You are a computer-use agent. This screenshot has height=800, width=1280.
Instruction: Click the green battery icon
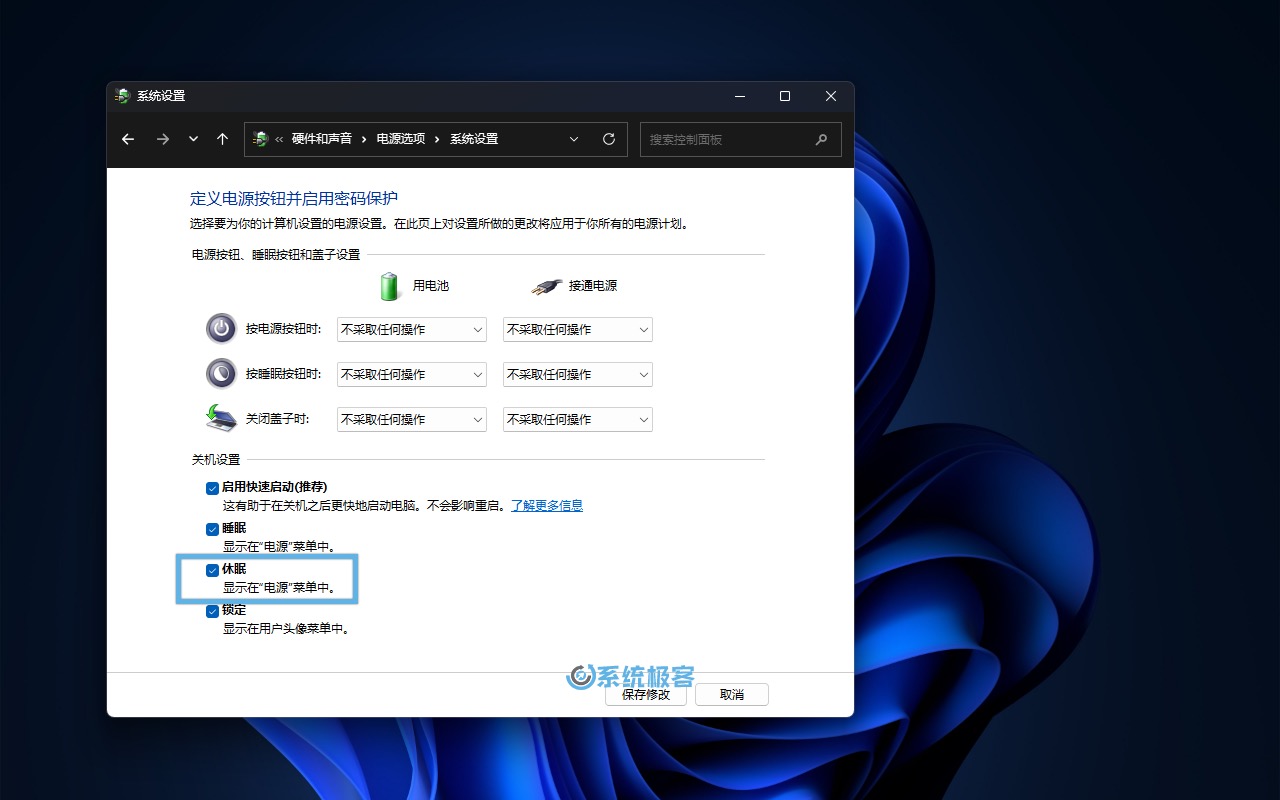click(x=390, y=286)
